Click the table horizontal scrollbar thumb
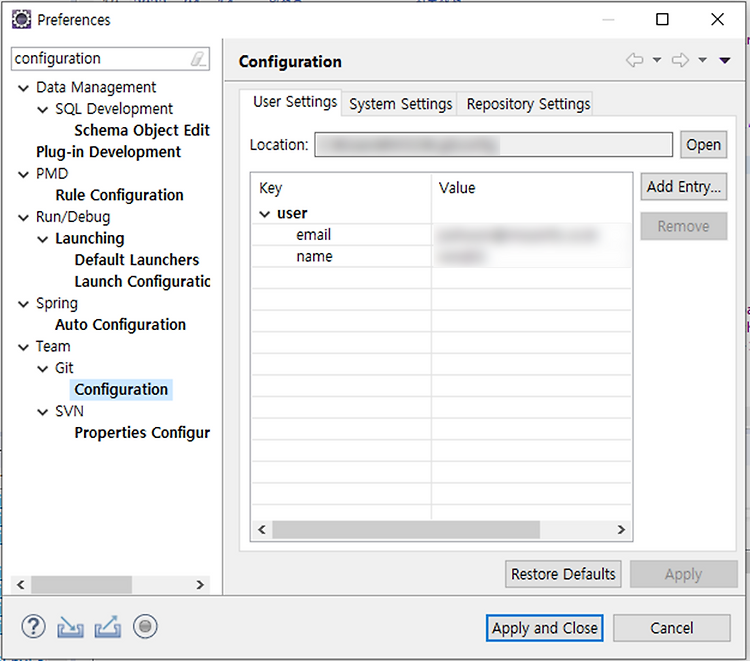 [406, 530]
